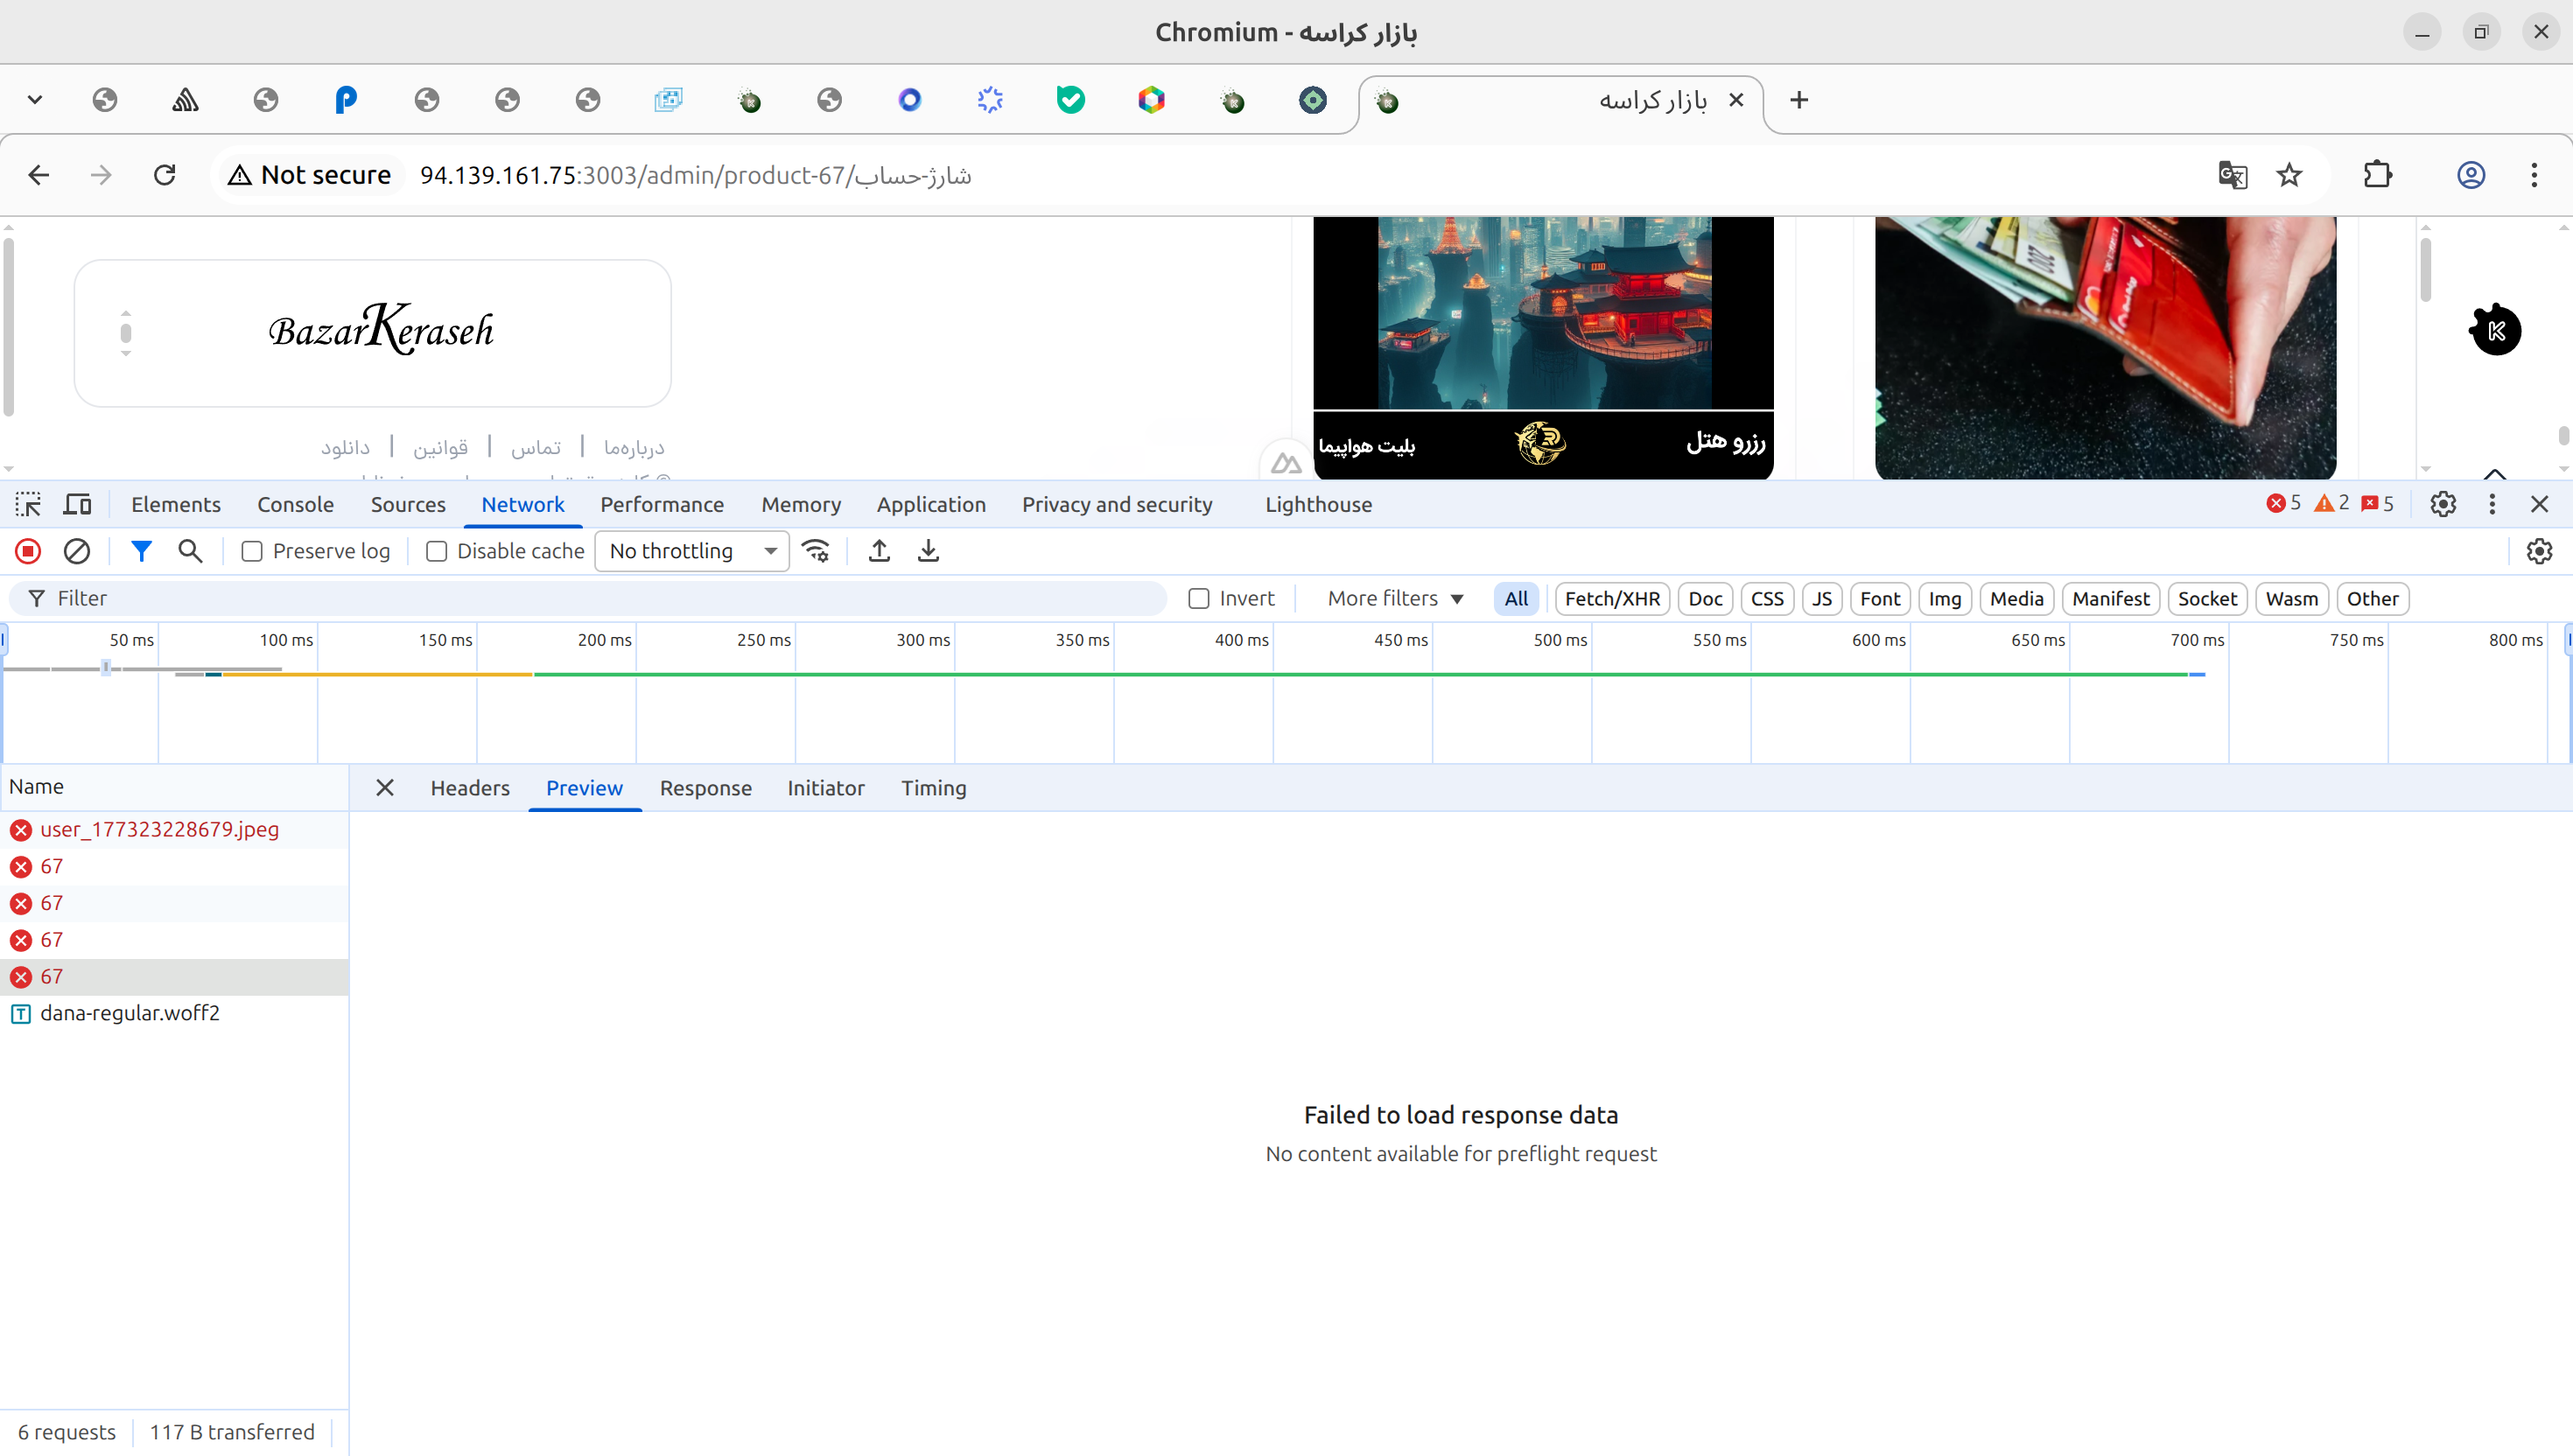2573x1456 pixels.
Task: Close the request details pane
Action: pos(385,788)
